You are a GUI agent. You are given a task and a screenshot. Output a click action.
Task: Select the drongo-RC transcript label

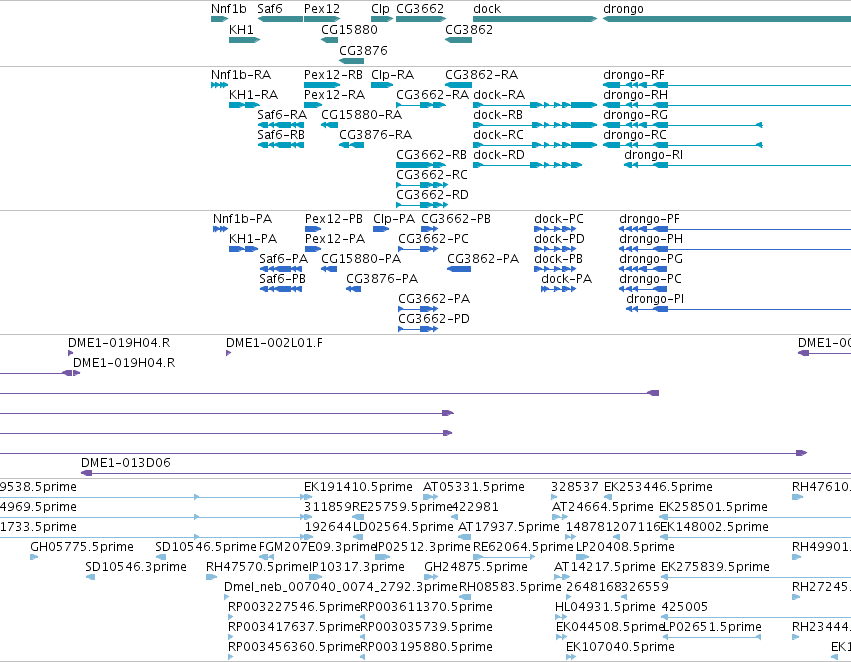click(x=635, y=135)
